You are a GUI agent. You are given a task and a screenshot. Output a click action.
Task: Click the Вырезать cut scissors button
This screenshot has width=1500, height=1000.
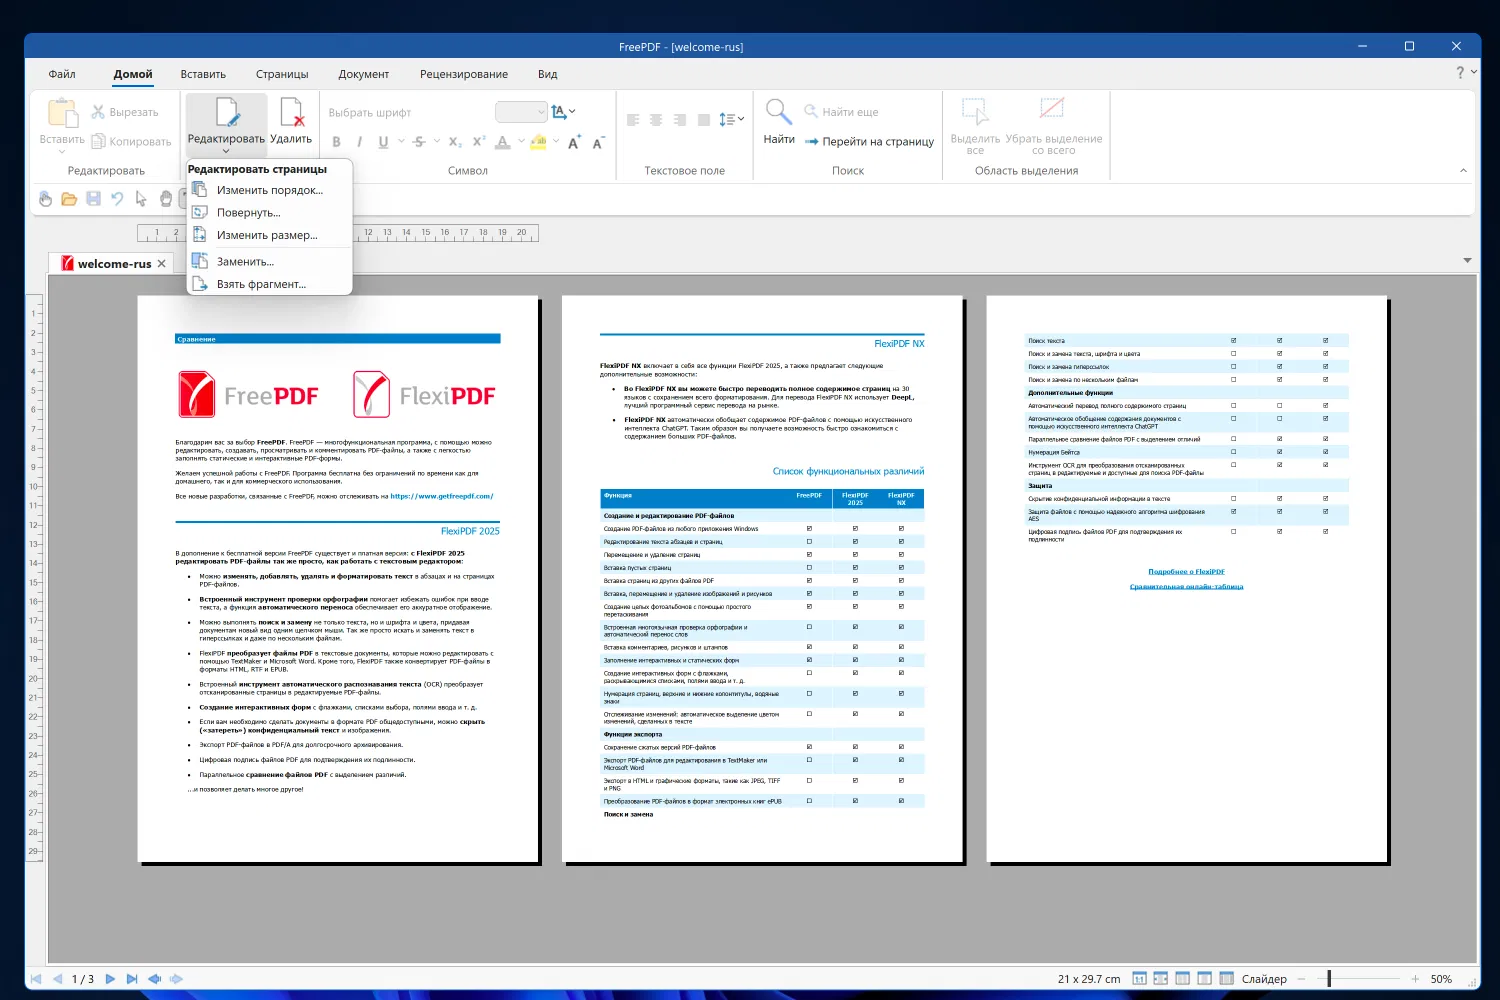pyautogui.click(x=125, y=112)
